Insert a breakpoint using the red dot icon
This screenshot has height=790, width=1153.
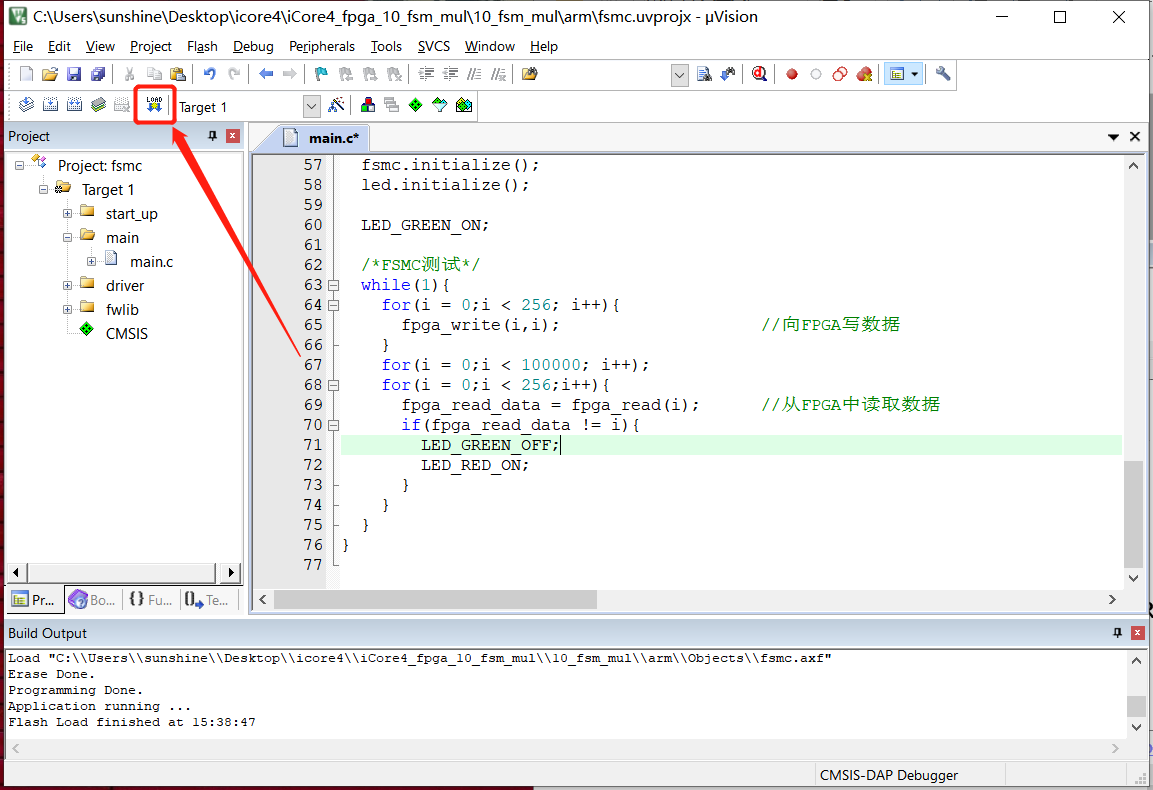[x=792, y=74]
